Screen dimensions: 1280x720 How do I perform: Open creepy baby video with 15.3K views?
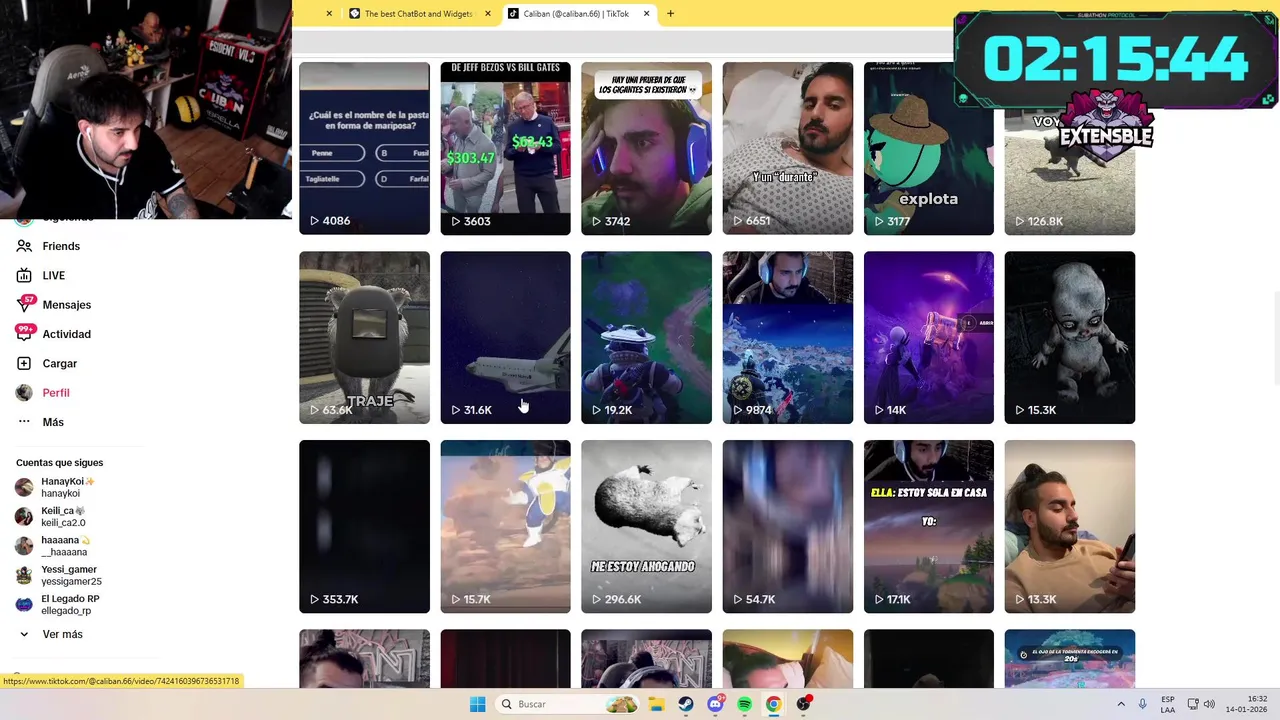(x=1069, y=337)
